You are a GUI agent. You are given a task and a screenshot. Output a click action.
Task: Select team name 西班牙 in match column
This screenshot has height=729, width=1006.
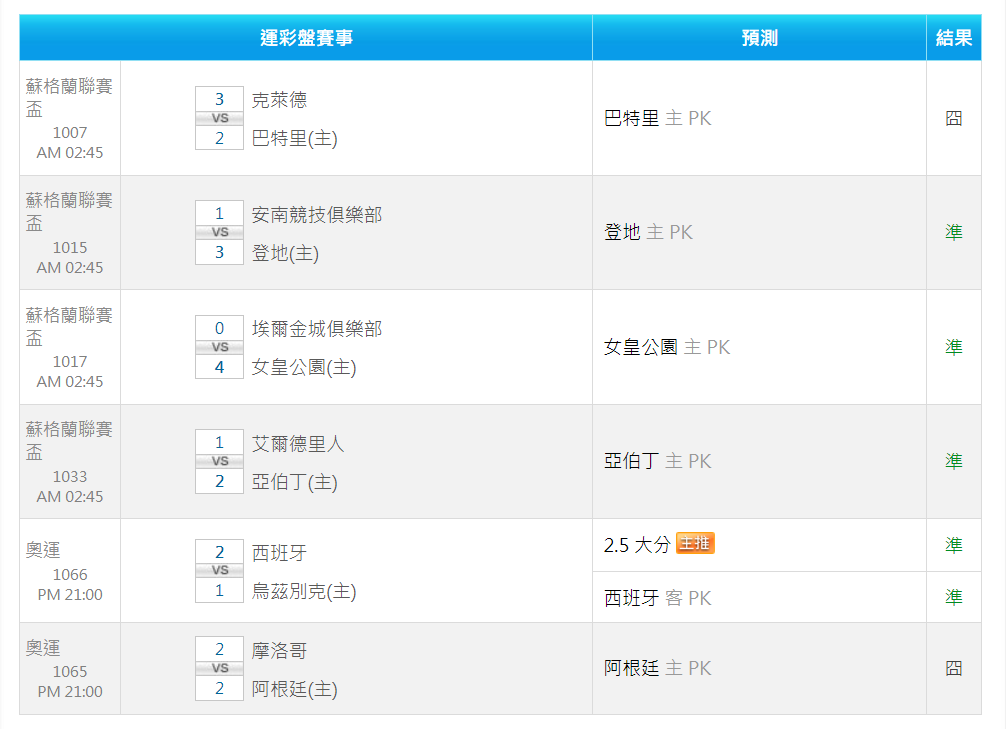(279, 553)
